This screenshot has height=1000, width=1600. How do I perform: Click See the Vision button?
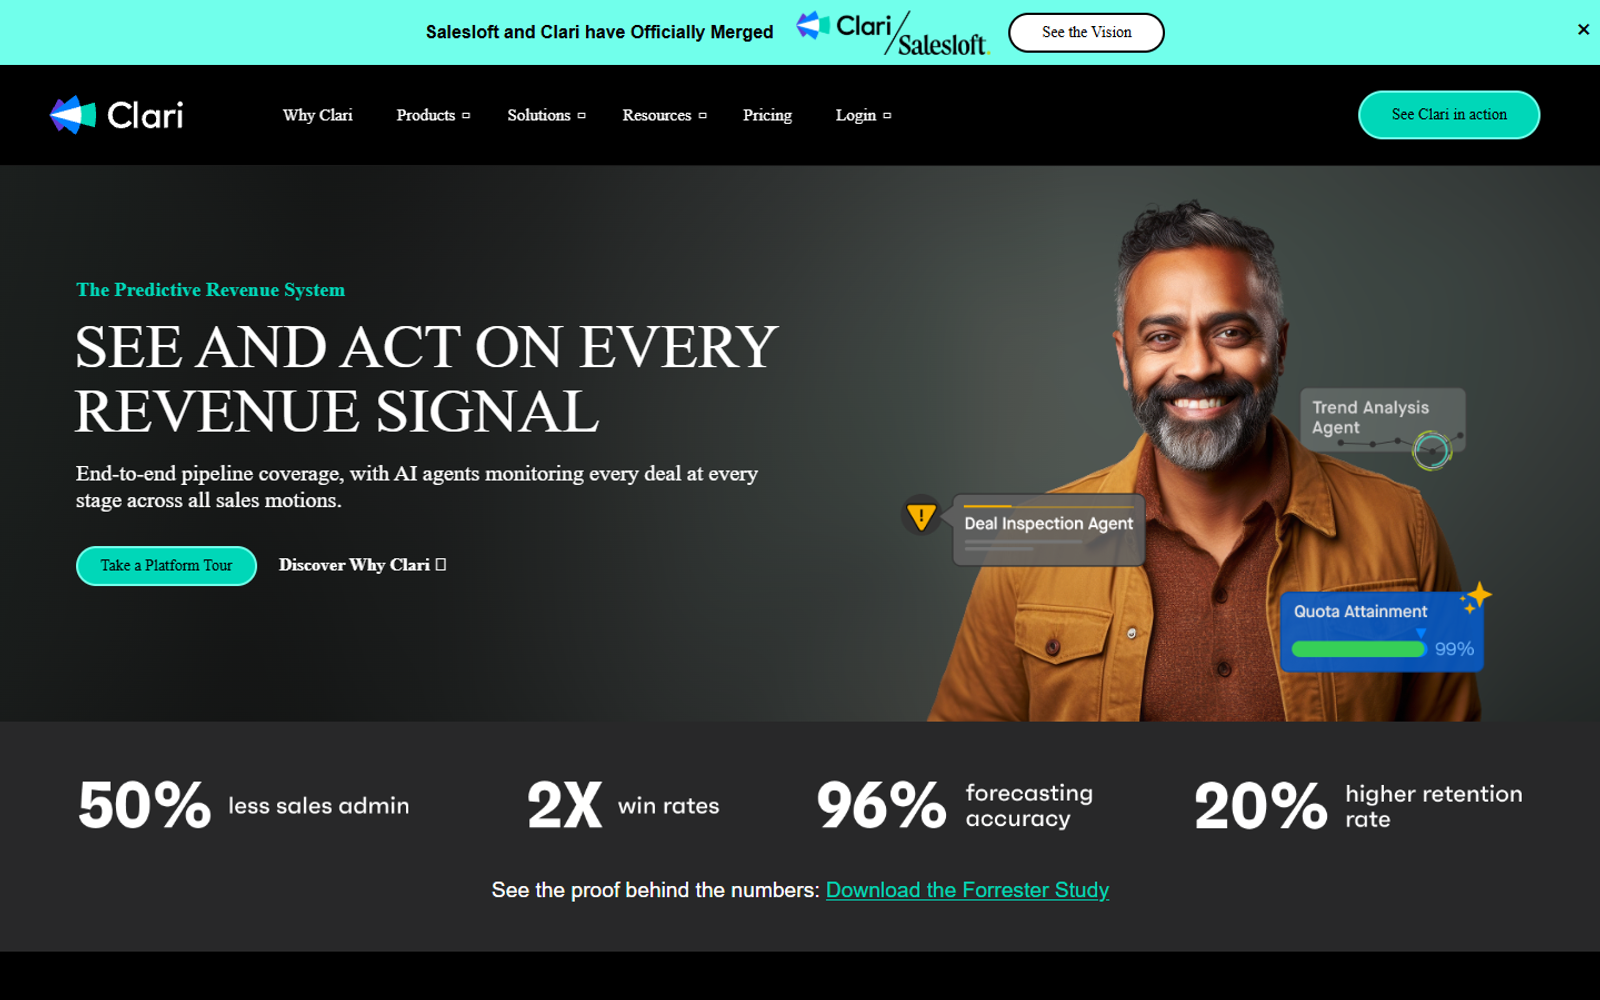(x=1086, y=32)
